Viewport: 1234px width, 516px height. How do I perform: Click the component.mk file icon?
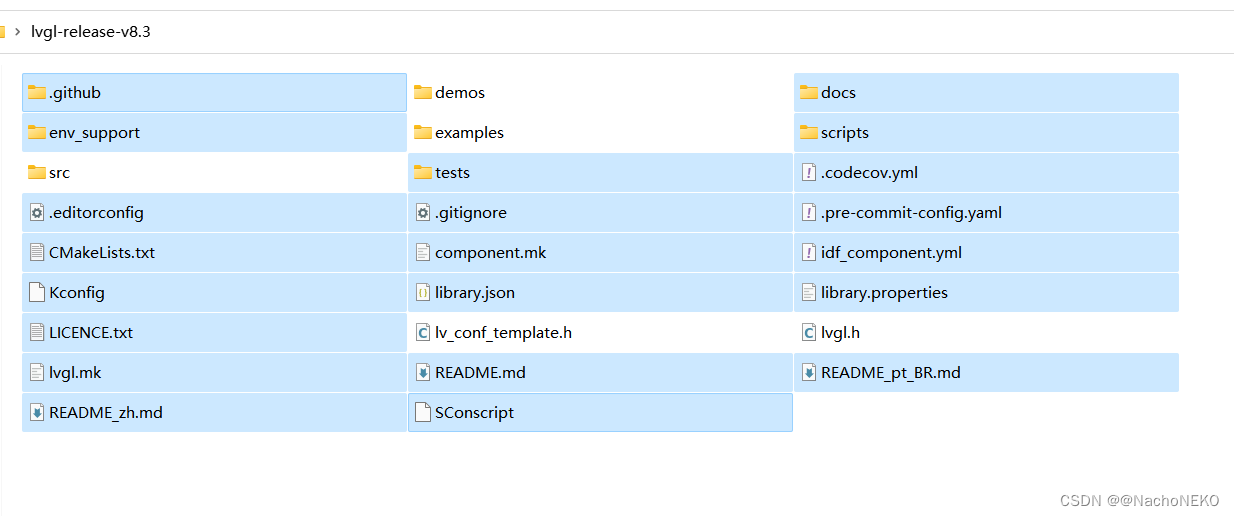coord(423,252)
